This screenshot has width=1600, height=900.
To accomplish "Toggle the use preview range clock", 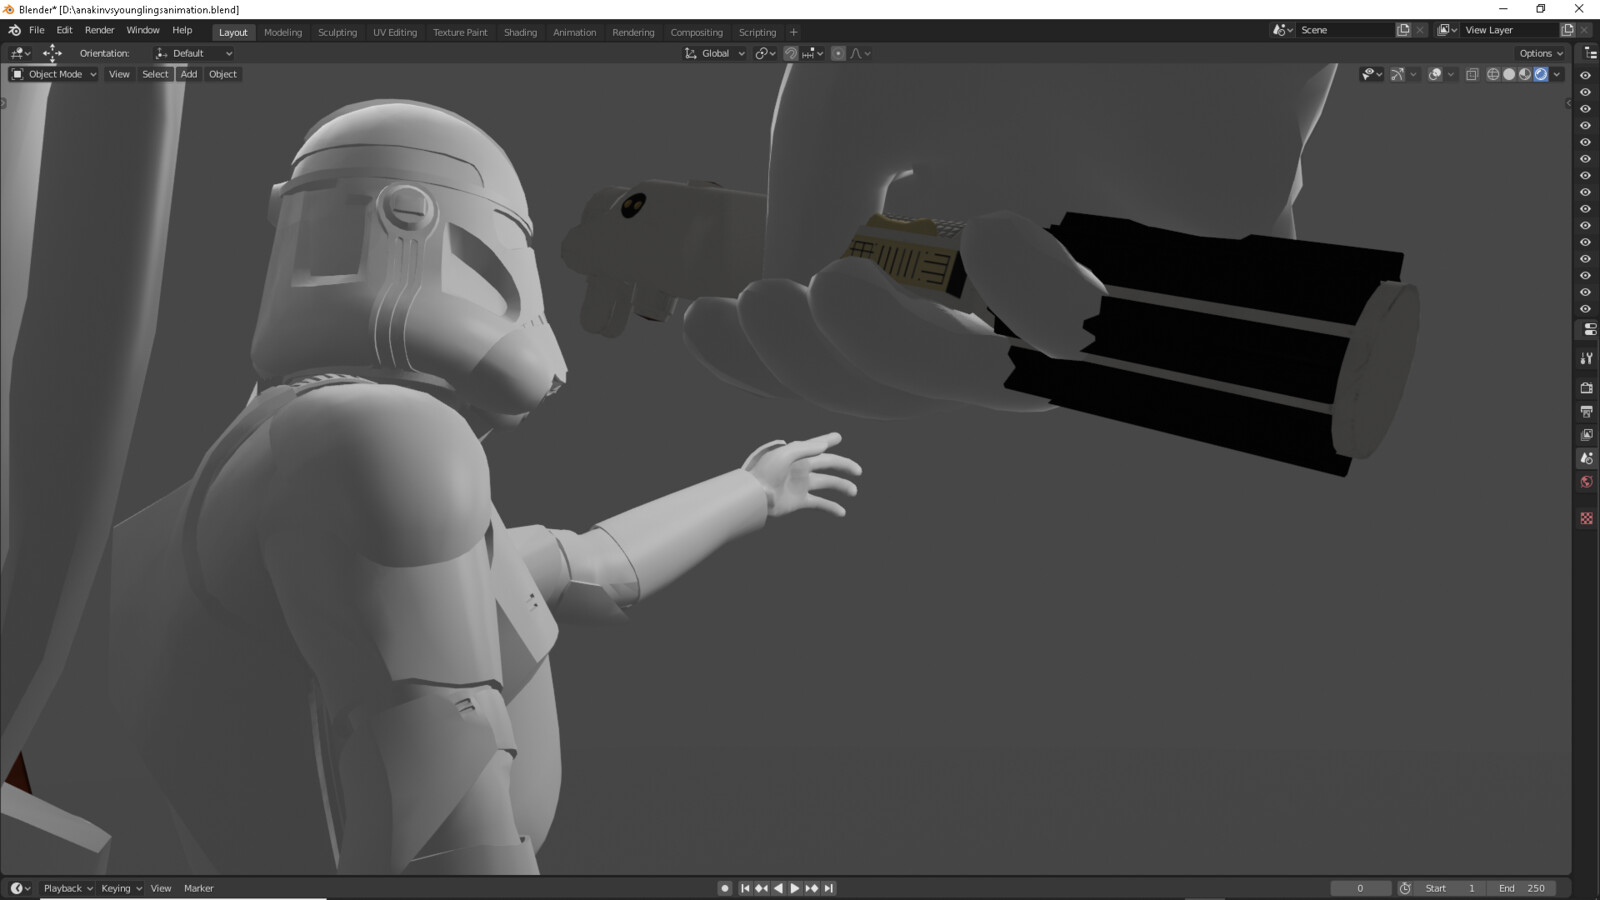I will pyautogui.click(x=1405, y=888).
